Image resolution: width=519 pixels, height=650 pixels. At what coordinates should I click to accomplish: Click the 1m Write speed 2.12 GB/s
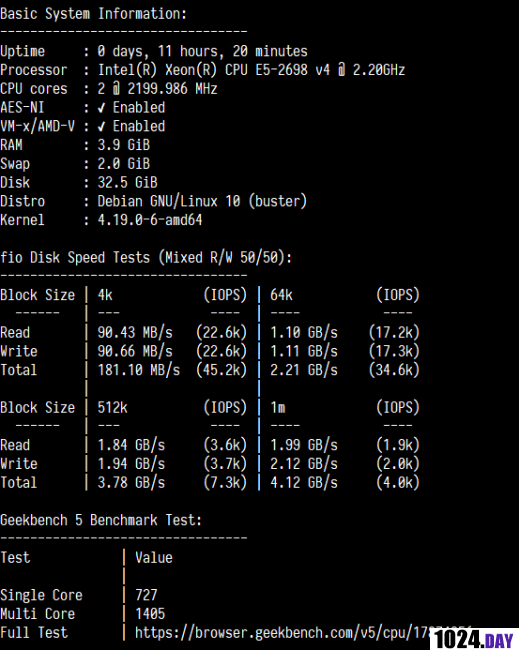tap(304, 463)
